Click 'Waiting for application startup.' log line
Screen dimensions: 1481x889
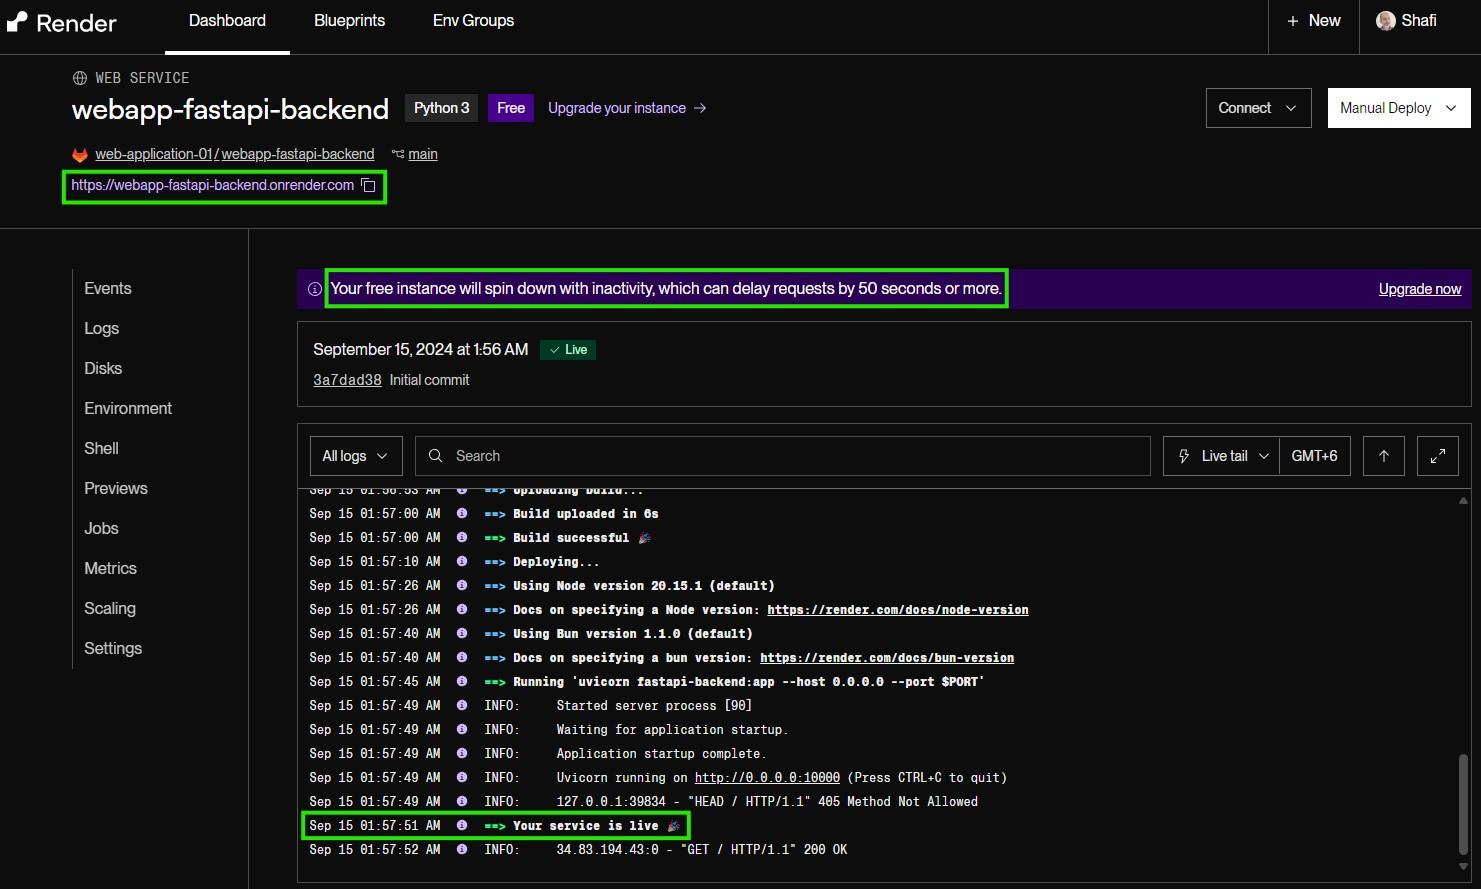(672, 730)
